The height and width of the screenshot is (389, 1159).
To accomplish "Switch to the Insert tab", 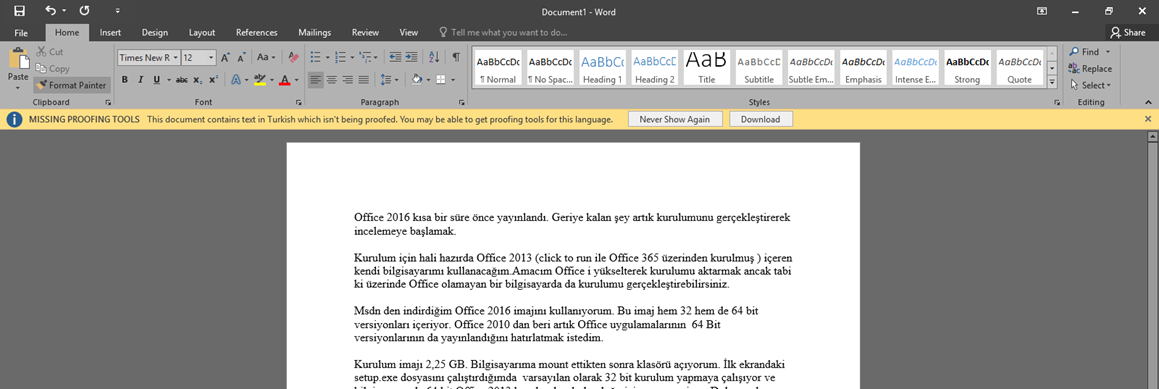I will (110, 33).
